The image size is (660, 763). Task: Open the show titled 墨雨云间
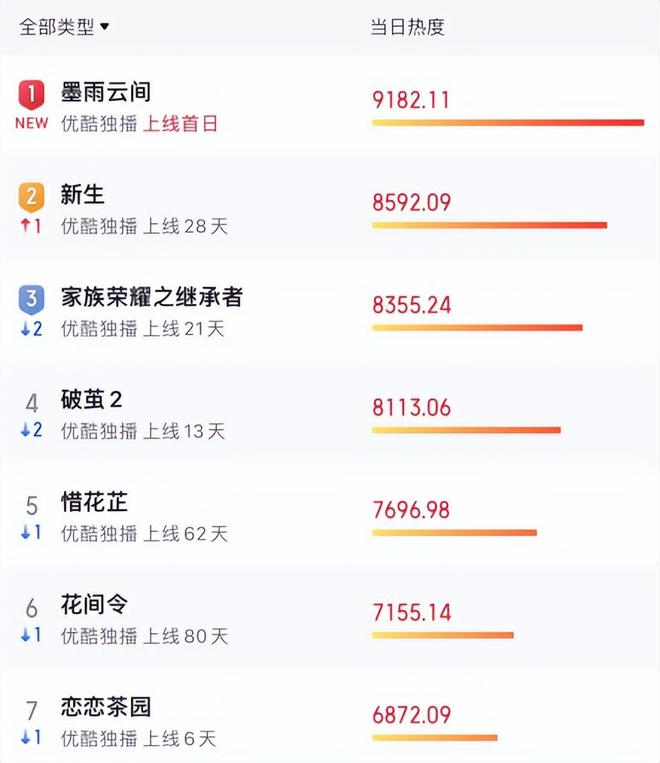pos(106,92)
